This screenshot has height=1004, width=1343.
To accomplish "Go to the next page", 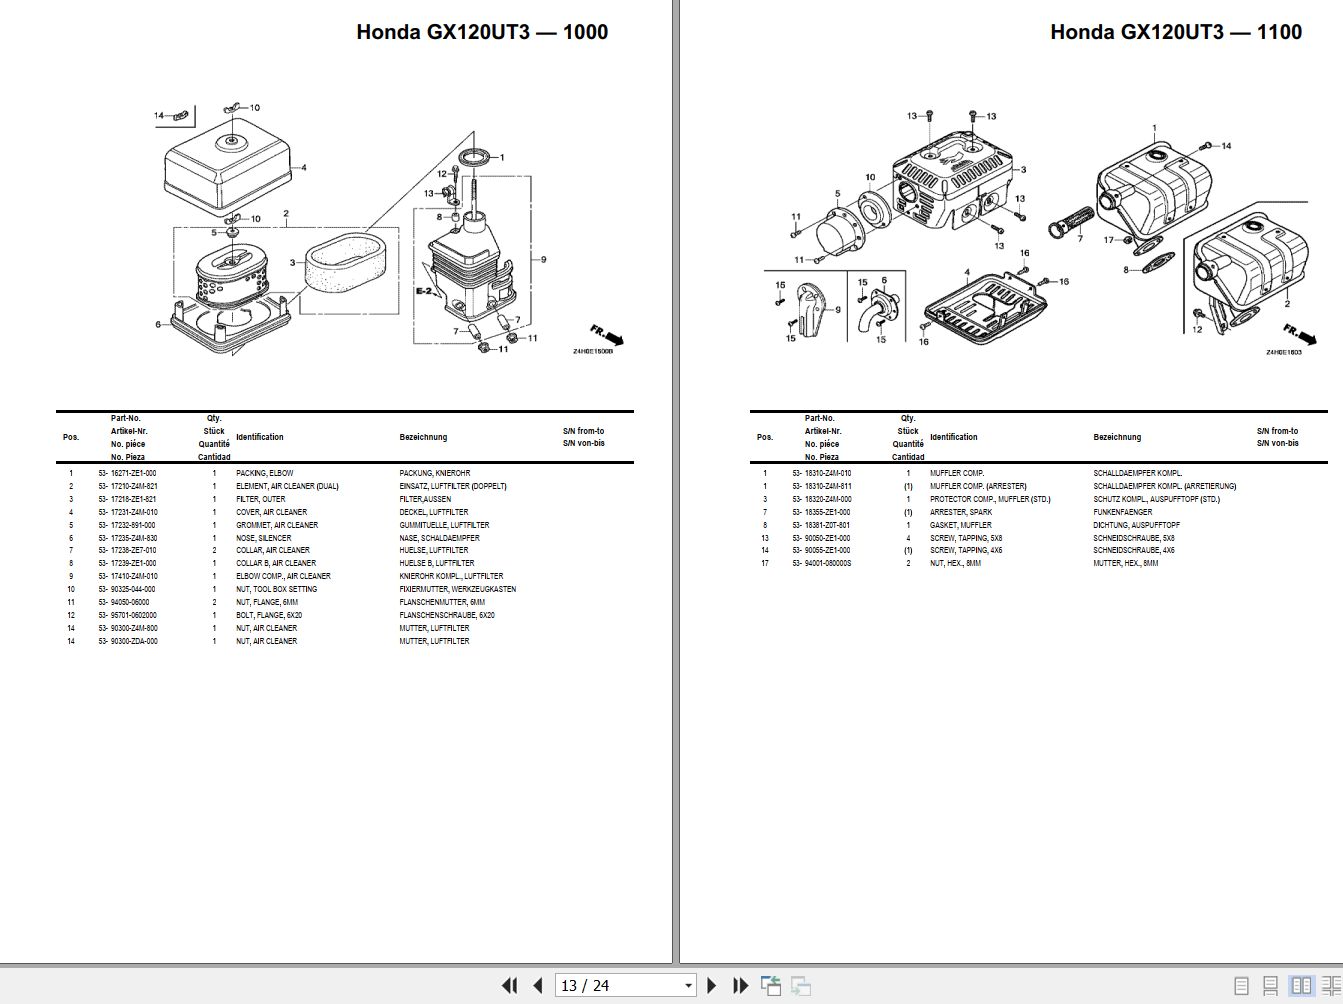I will (712, 985).
